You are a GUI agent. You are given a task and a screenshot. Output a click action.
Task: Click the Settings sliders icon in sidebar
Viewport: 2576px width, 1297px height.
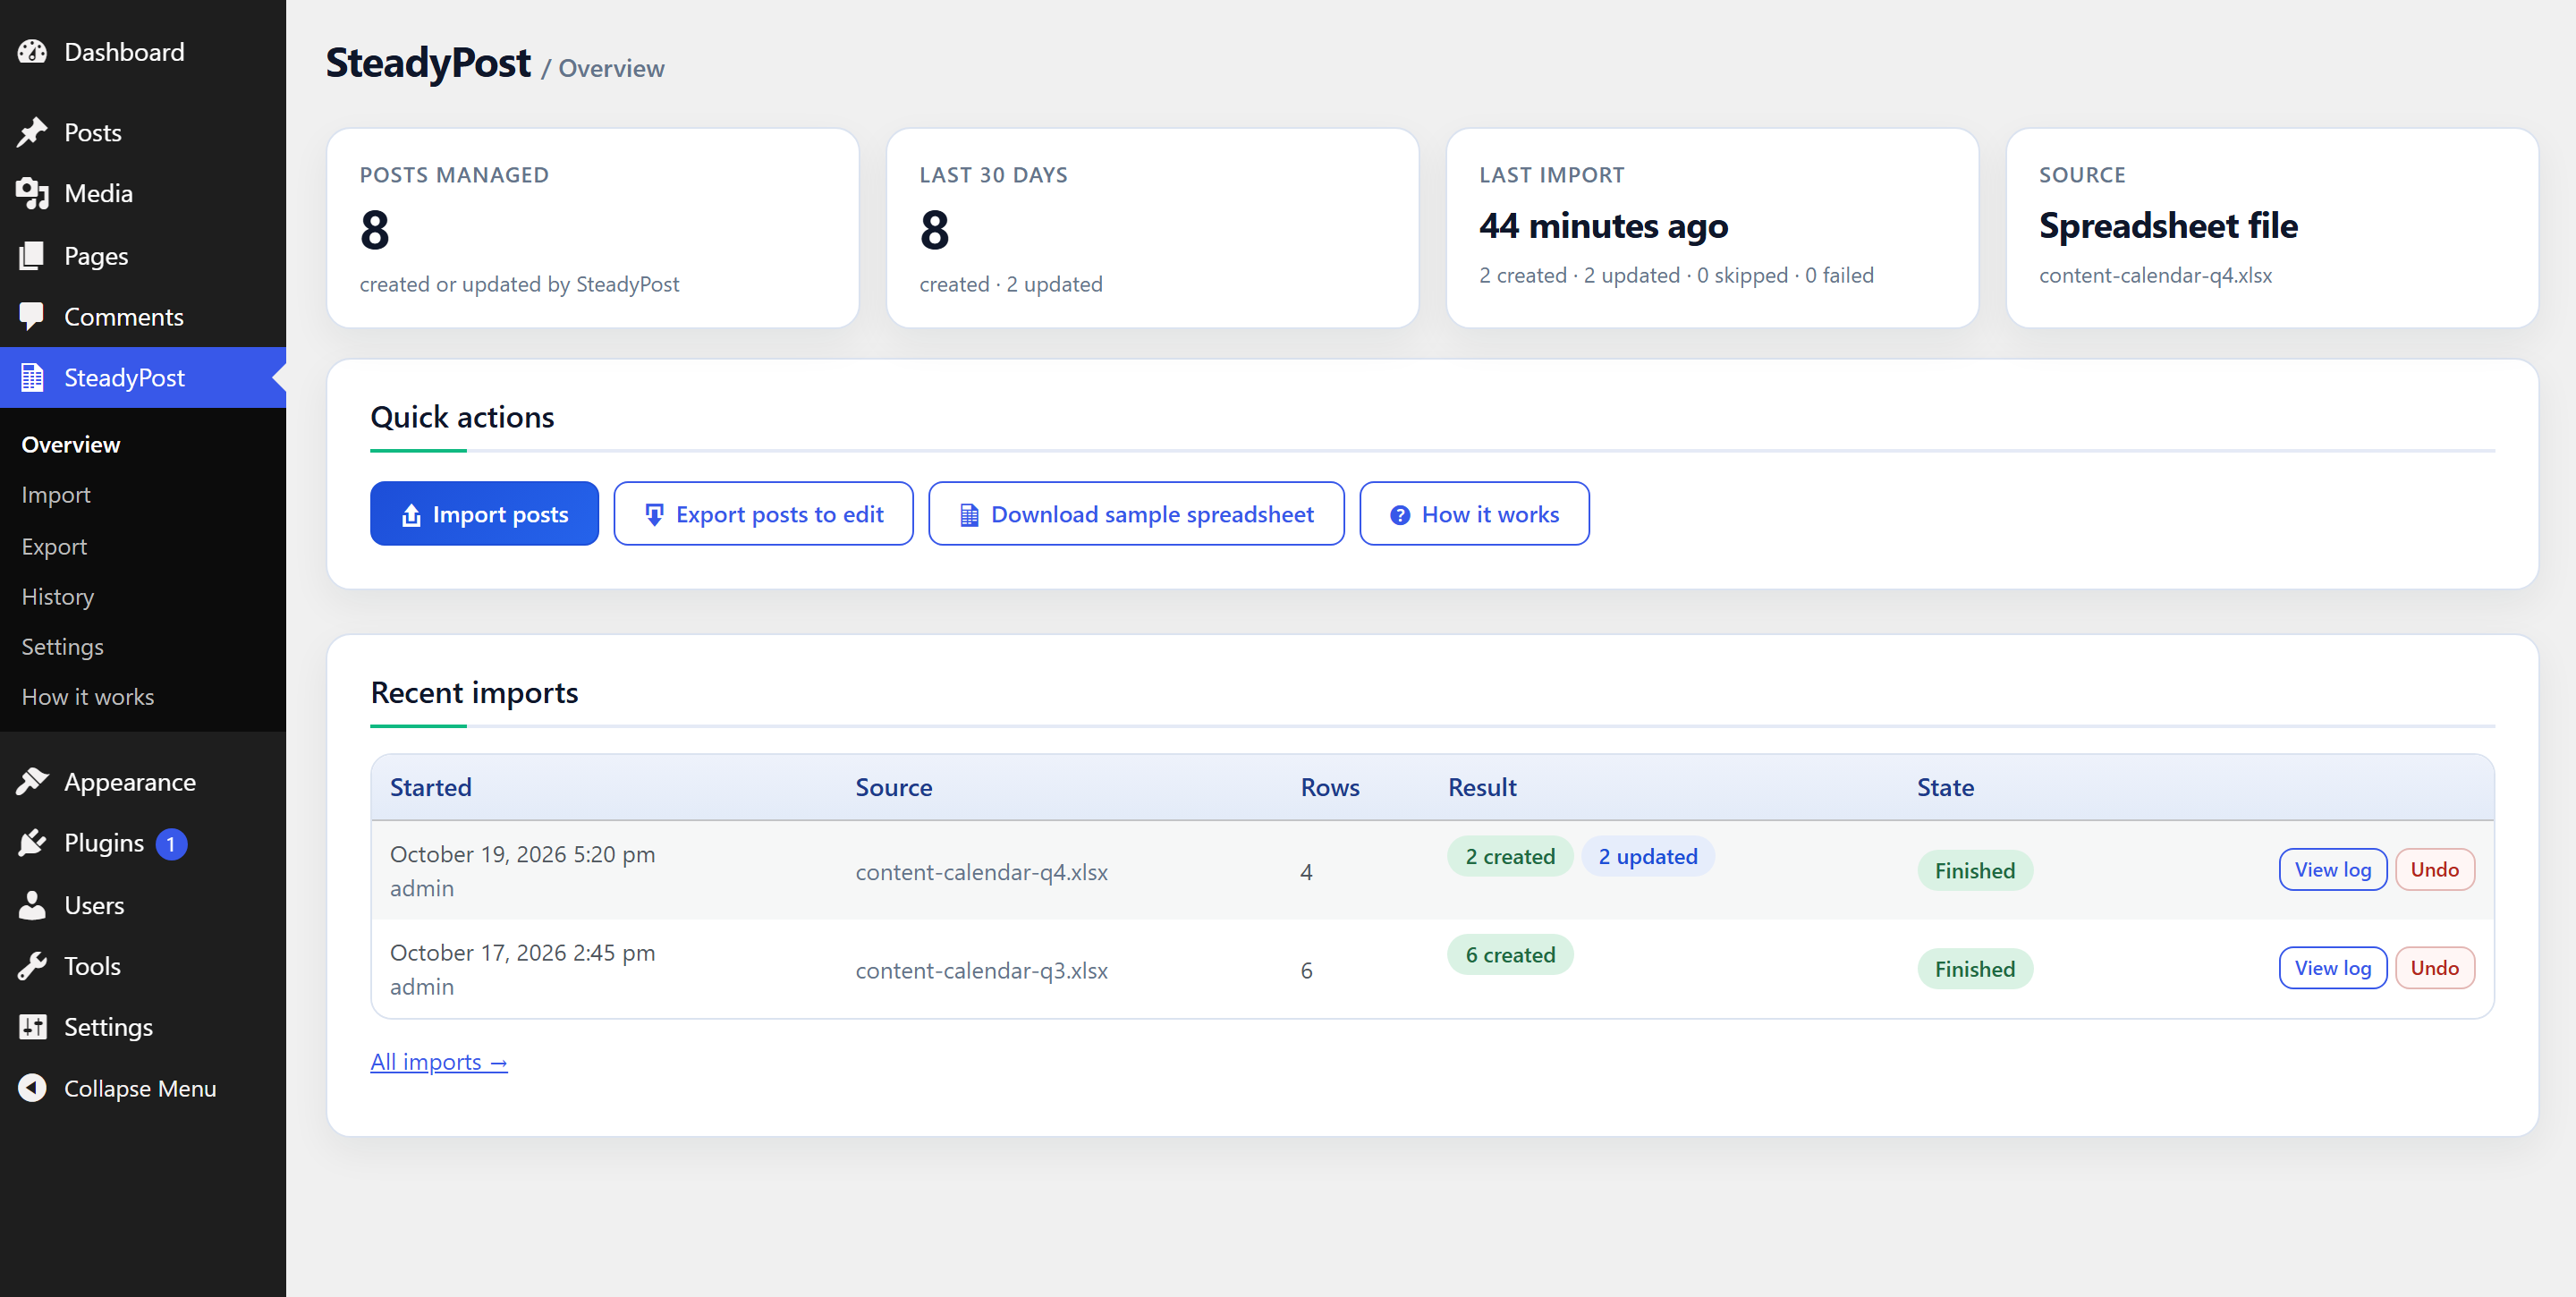(32, 1027)
